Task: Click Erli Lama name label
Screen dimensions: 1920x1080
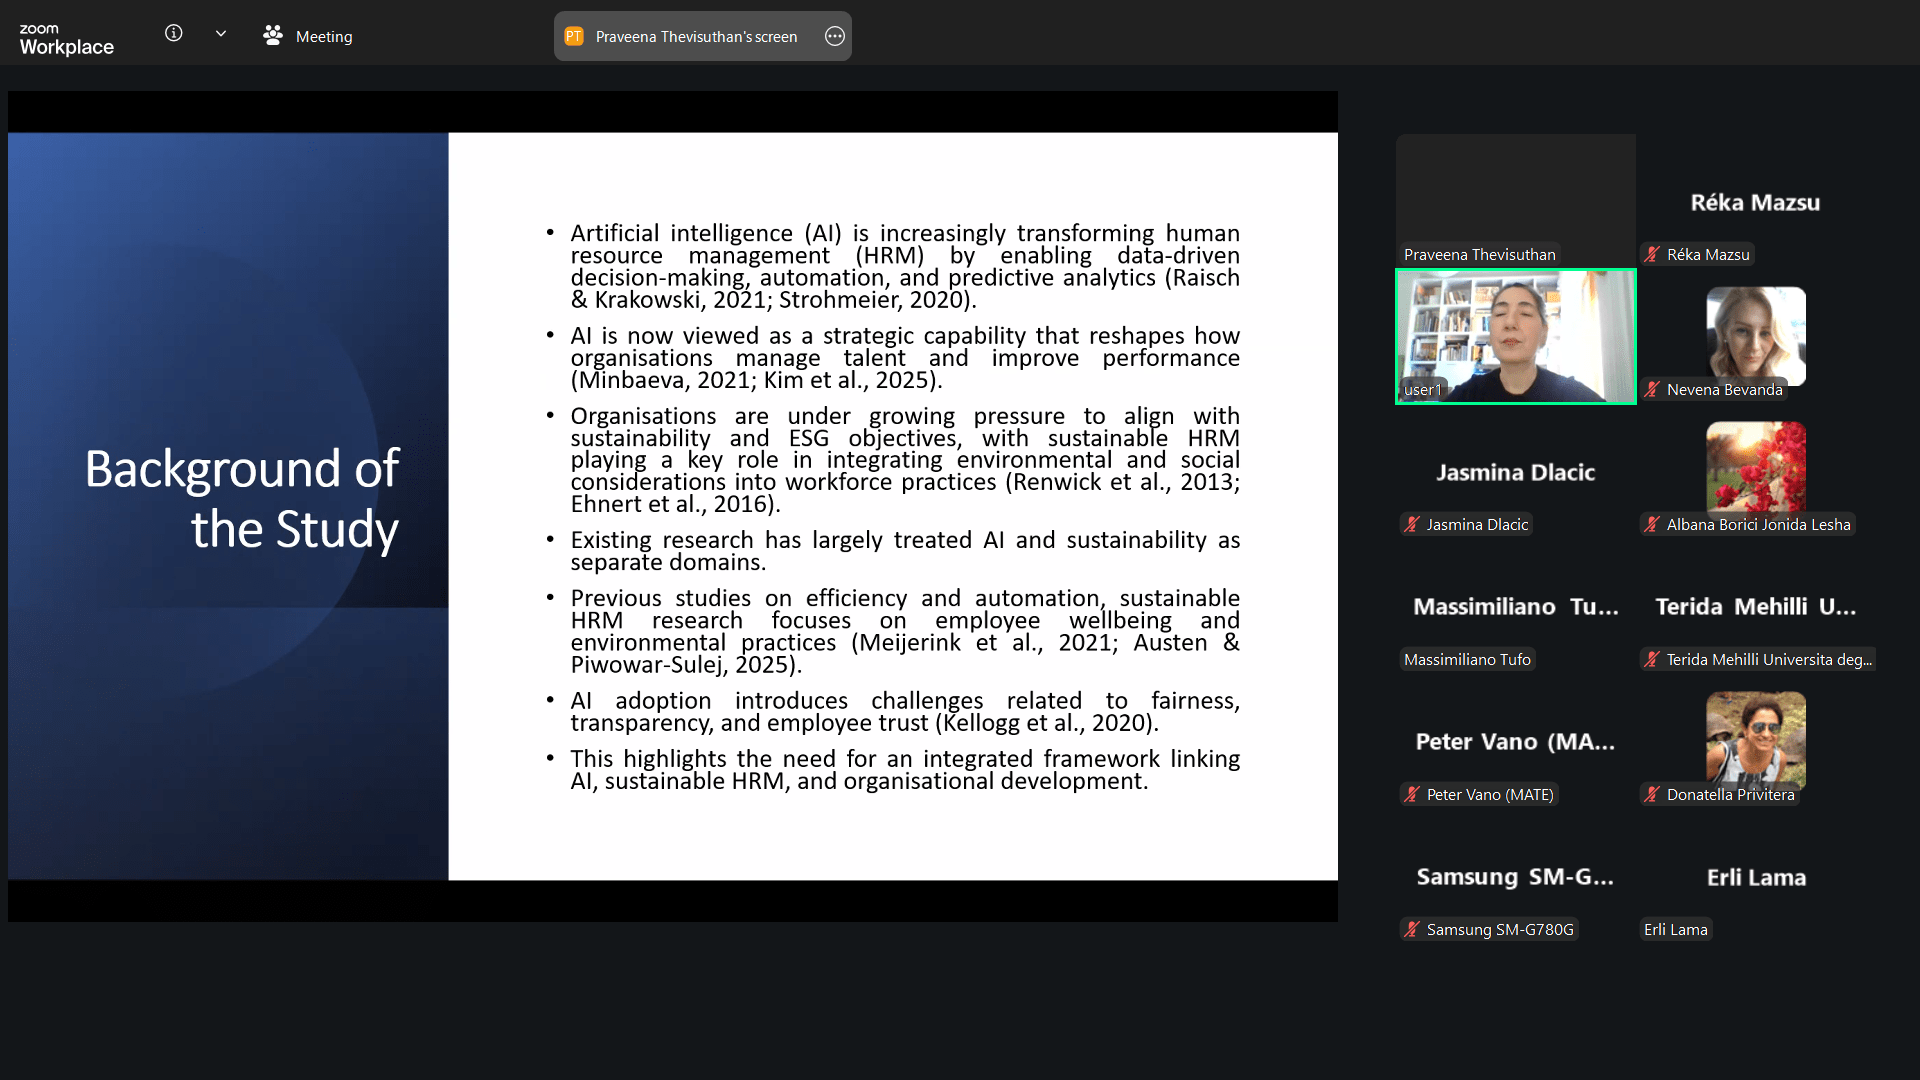Action: click(1675, 930)
